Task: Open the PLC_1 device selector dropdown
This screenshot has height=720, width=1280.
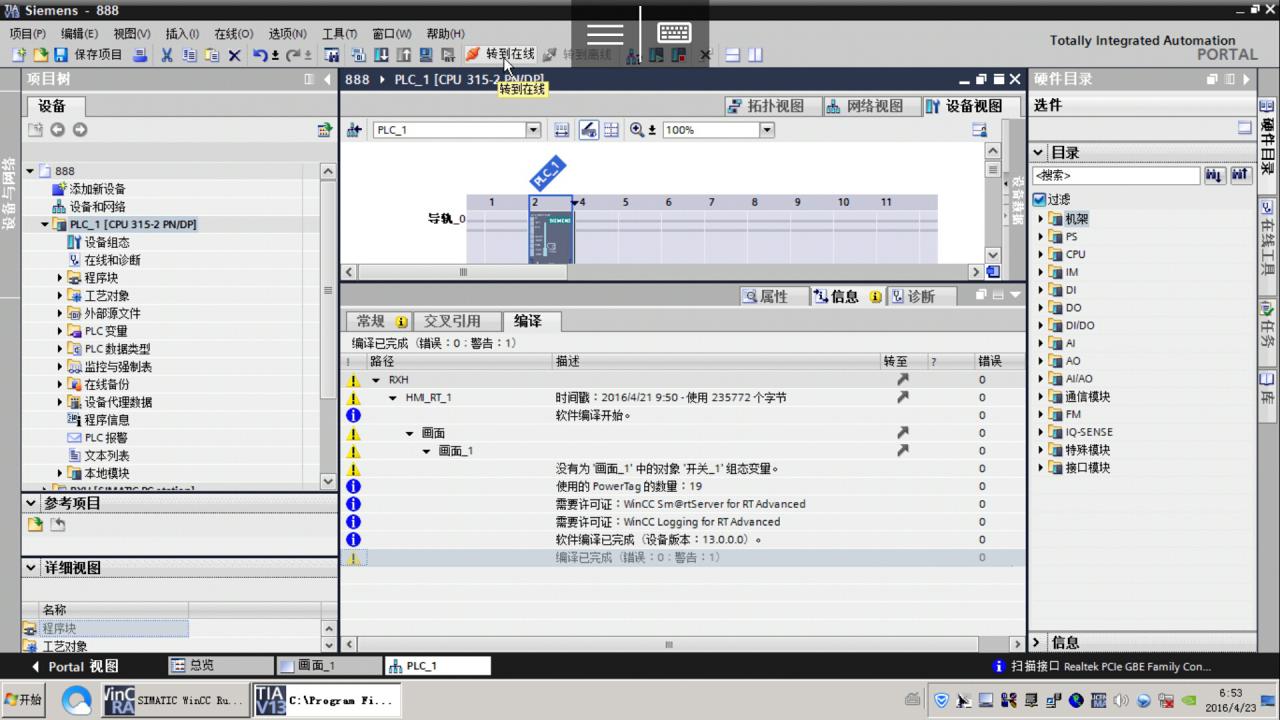Action: click(533, 130)
